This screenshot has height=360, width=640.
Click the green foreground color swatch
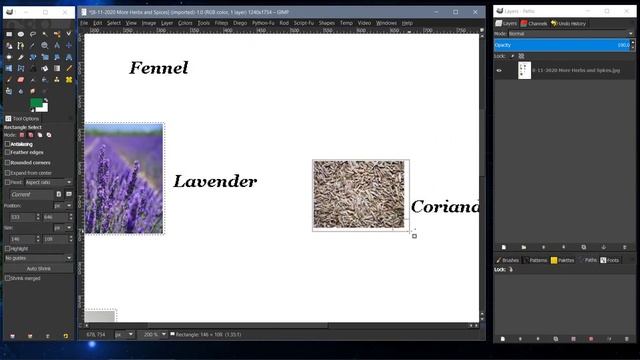pos(36,103)
